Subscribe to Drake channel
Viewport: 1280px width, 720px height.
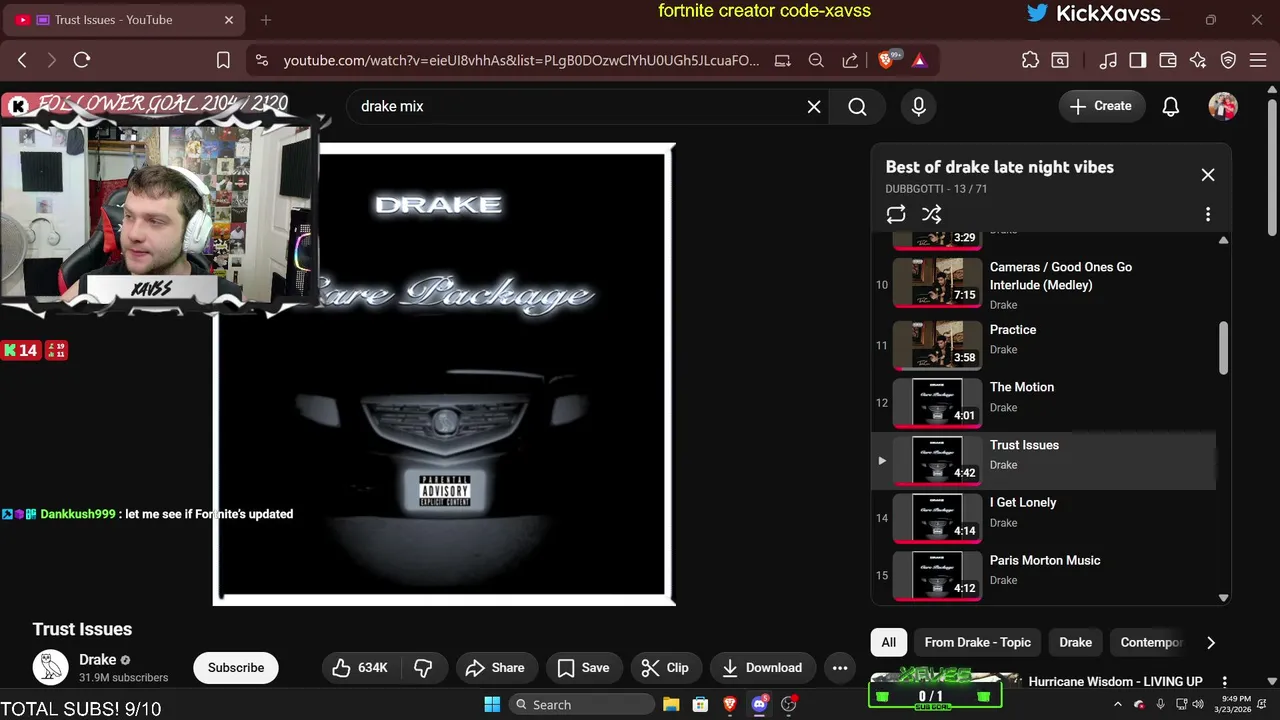pyautogui.click(x=236, y=668)
